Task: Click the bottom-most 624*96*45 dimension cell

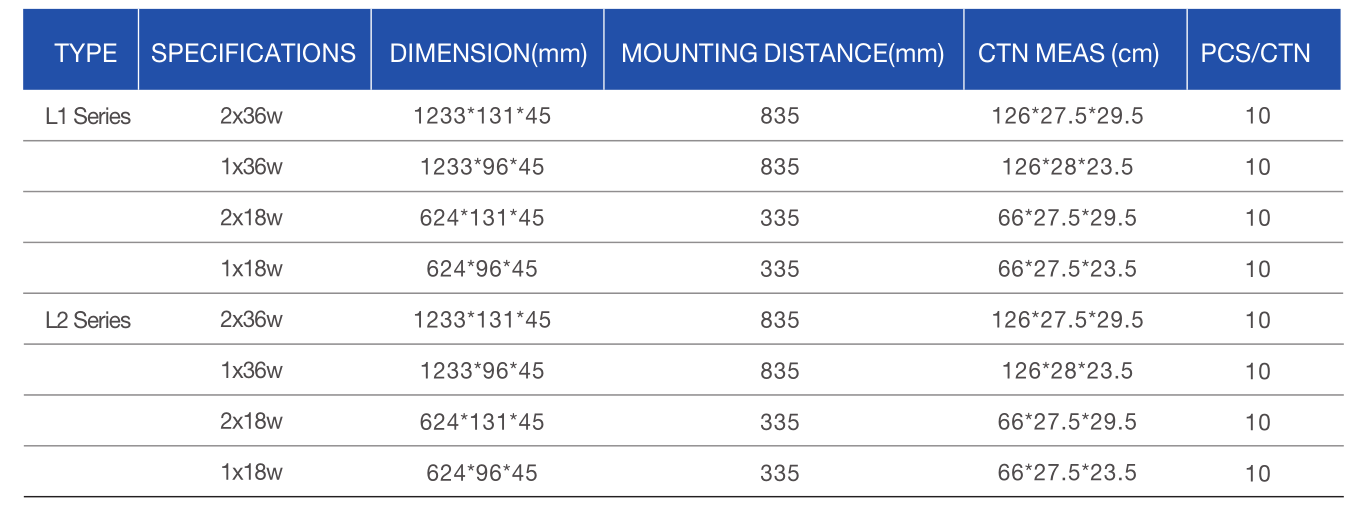Action: (x=482, y=472)
